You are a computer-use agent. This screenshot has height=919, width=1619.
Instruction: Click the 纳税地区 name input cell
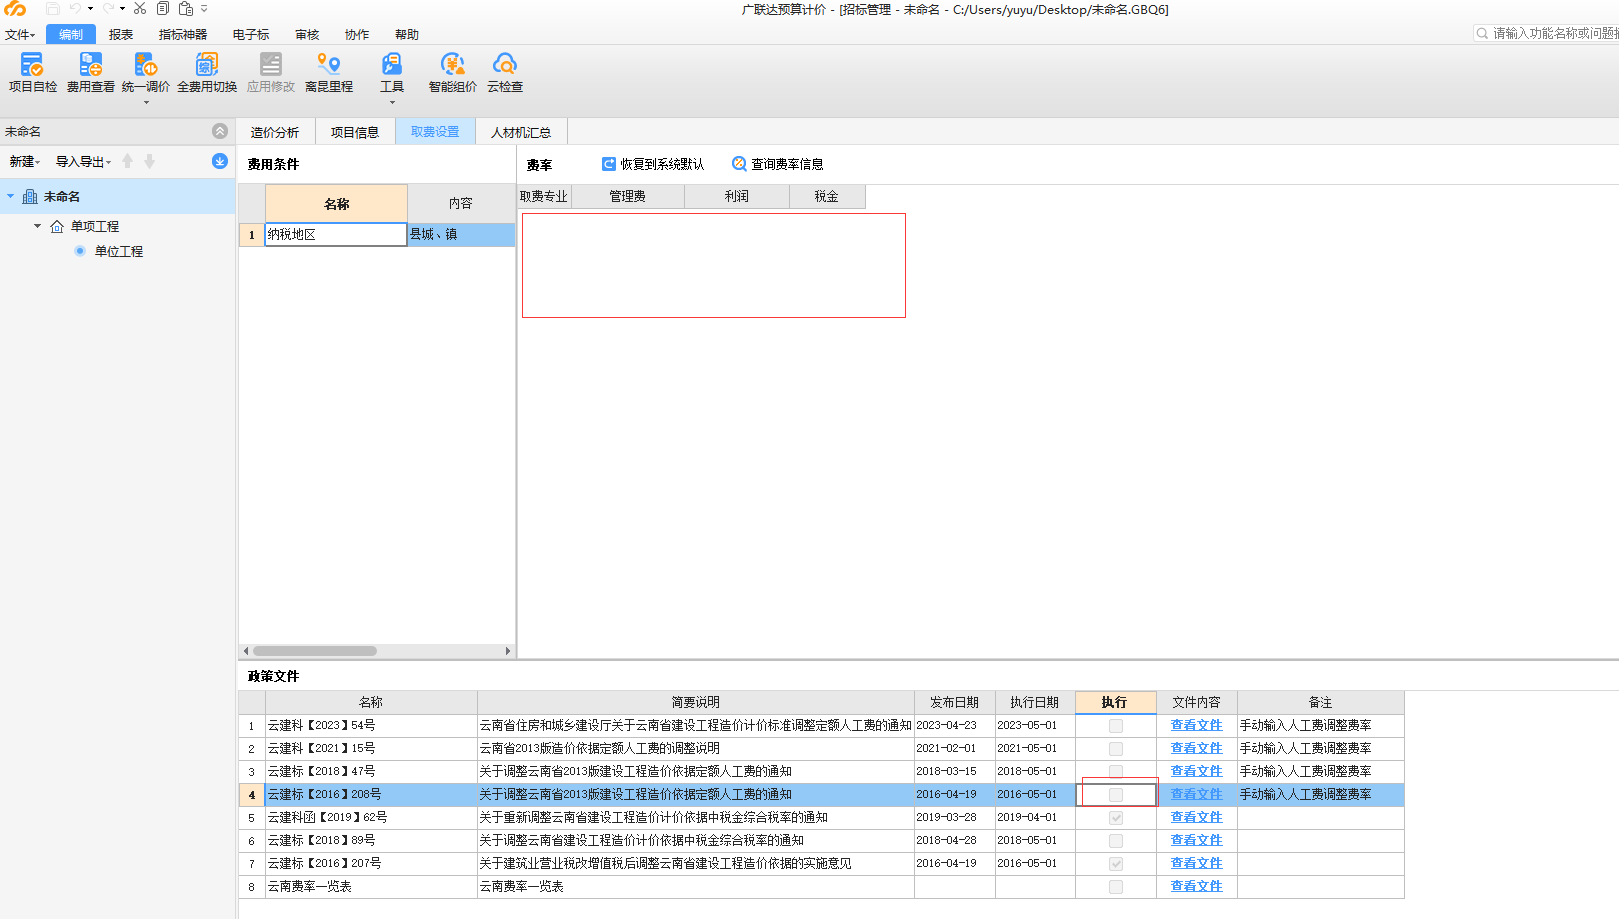pyautogui.click(x=336, y=235)
